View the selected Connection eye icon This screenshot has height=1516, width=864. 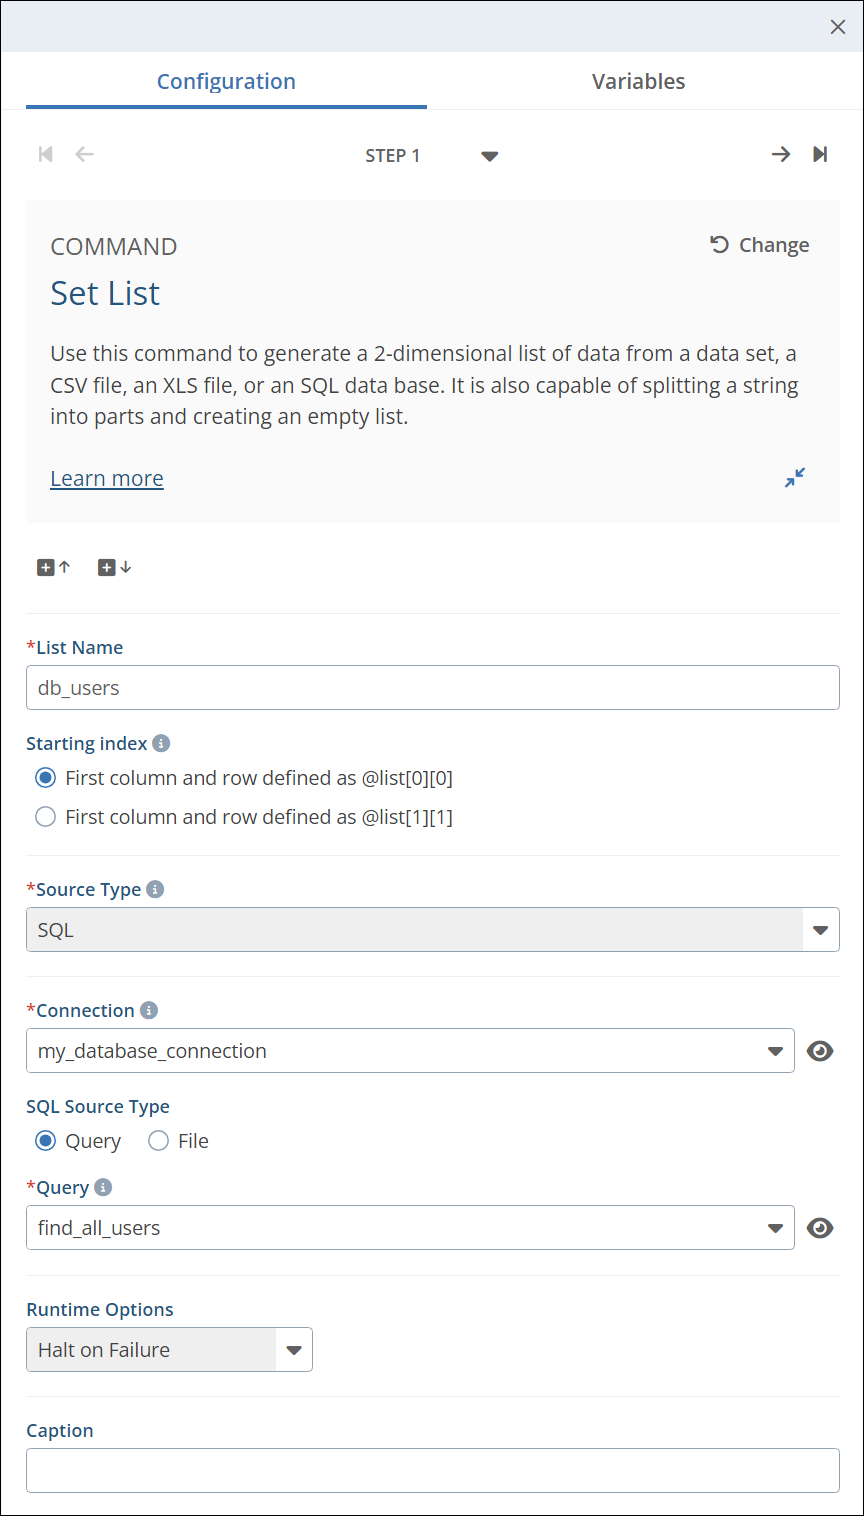point(820,1051)
